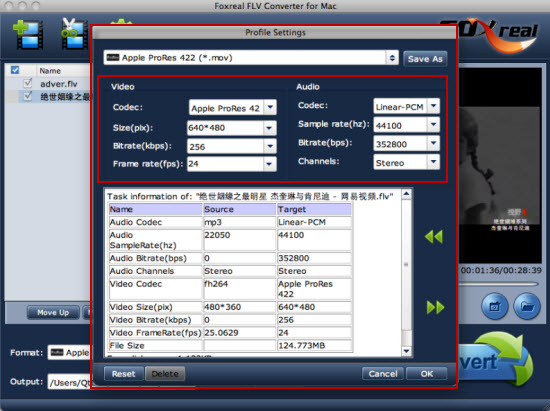Image resolution: width=550 pixels, height=411 pixels.
Task: Click in the Video Bitrate 256 field
Action: click(225, 146)
